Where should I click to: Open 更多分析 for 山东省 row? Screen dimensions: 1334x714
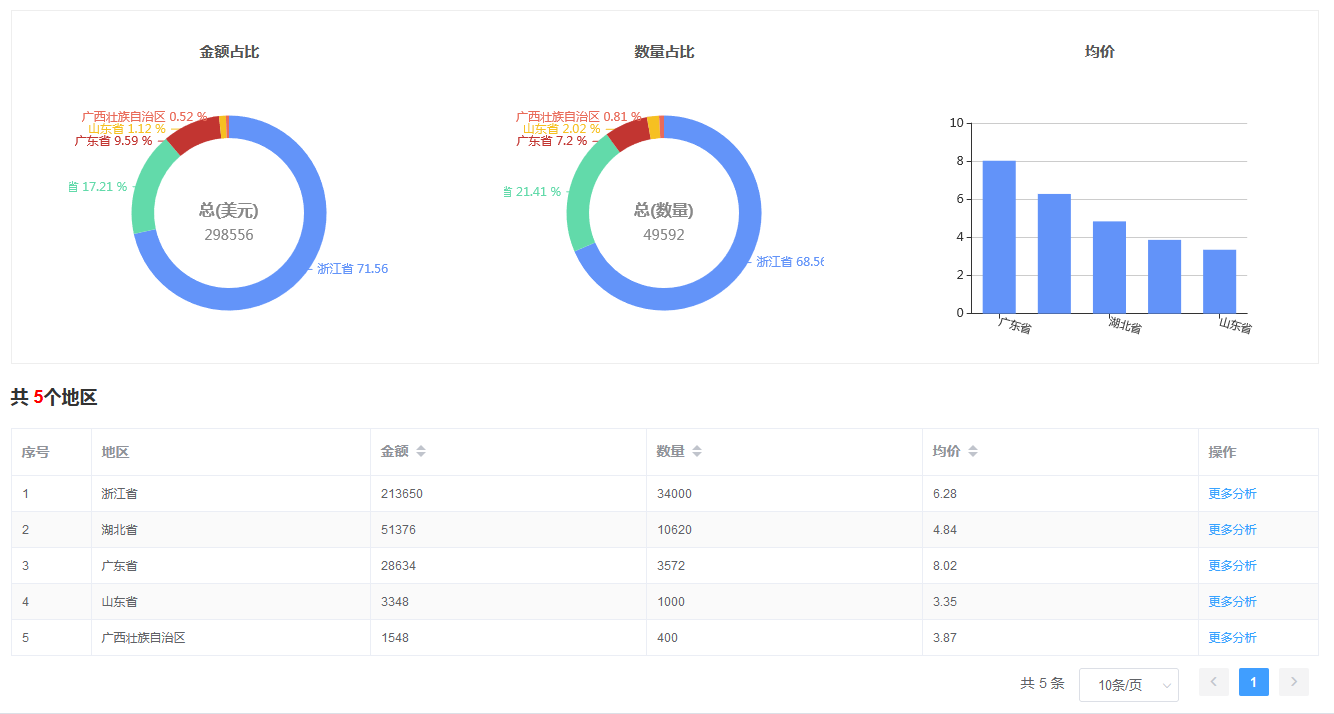pos(1232,602)
